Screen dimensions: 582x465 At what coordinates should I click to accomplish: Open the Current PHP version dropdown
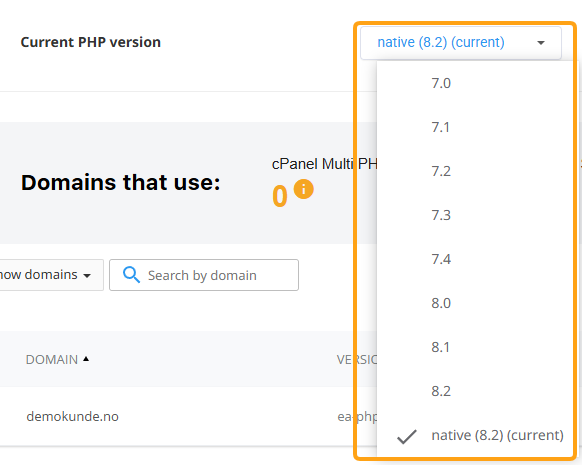pyautogui.click(x=461, y=43)
